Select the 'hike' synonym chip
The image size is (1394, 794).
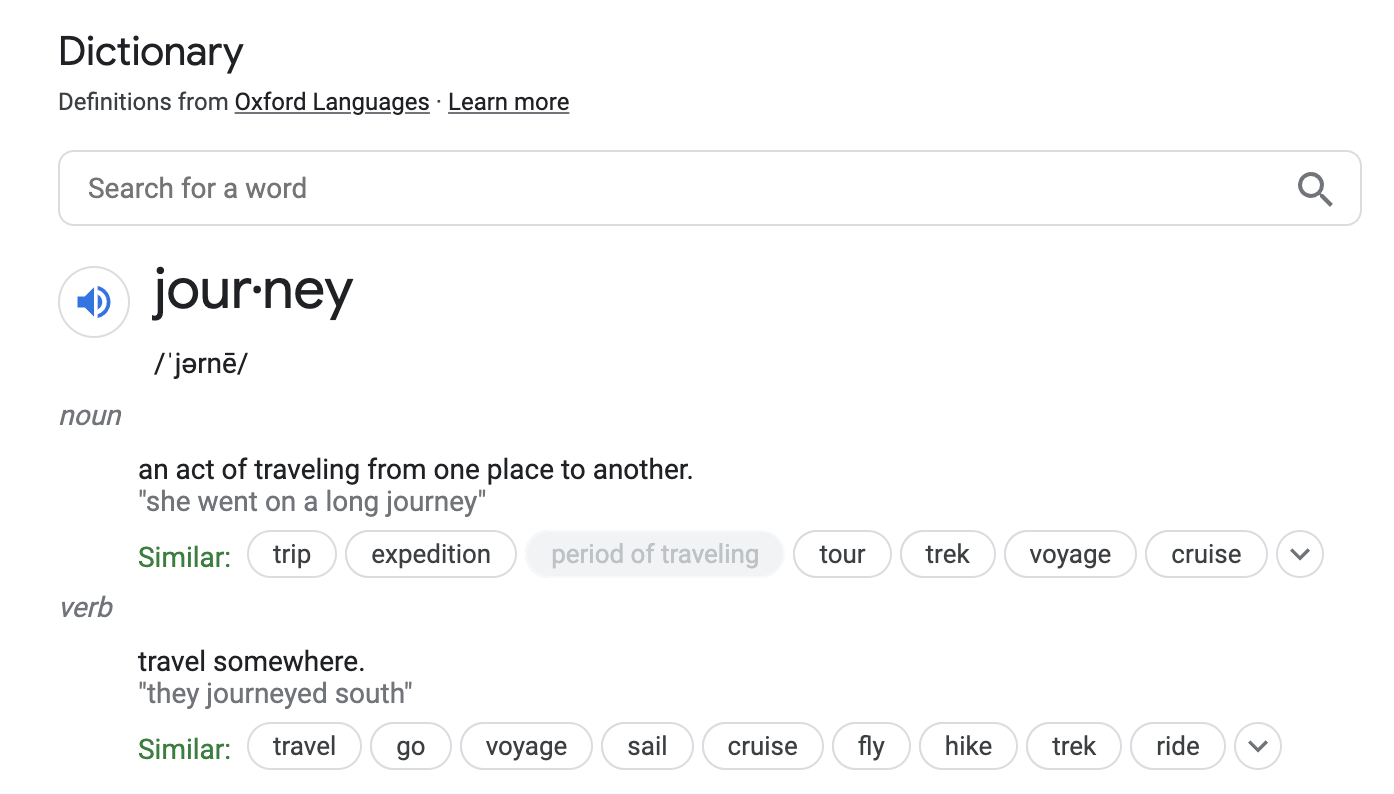[x=968, y=746]
